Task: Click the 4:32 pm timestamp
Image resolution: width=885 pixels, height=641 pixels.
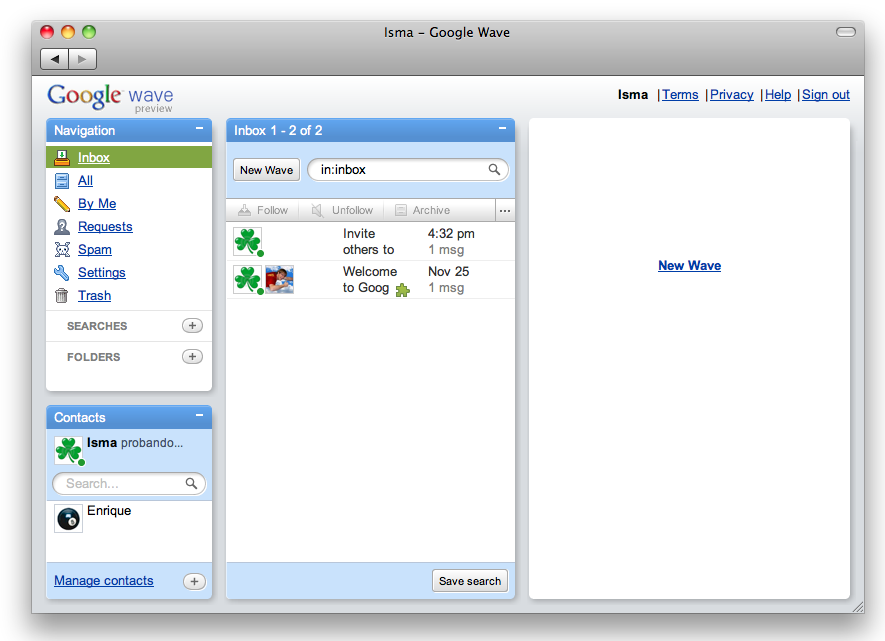Action: click(451, 234)
